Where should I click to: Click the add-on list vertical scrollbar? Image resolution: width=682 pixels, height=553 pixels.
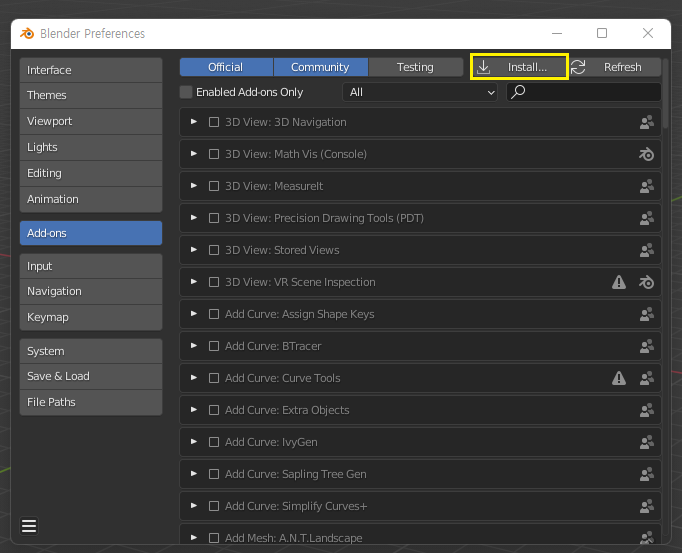coord(666,94)
